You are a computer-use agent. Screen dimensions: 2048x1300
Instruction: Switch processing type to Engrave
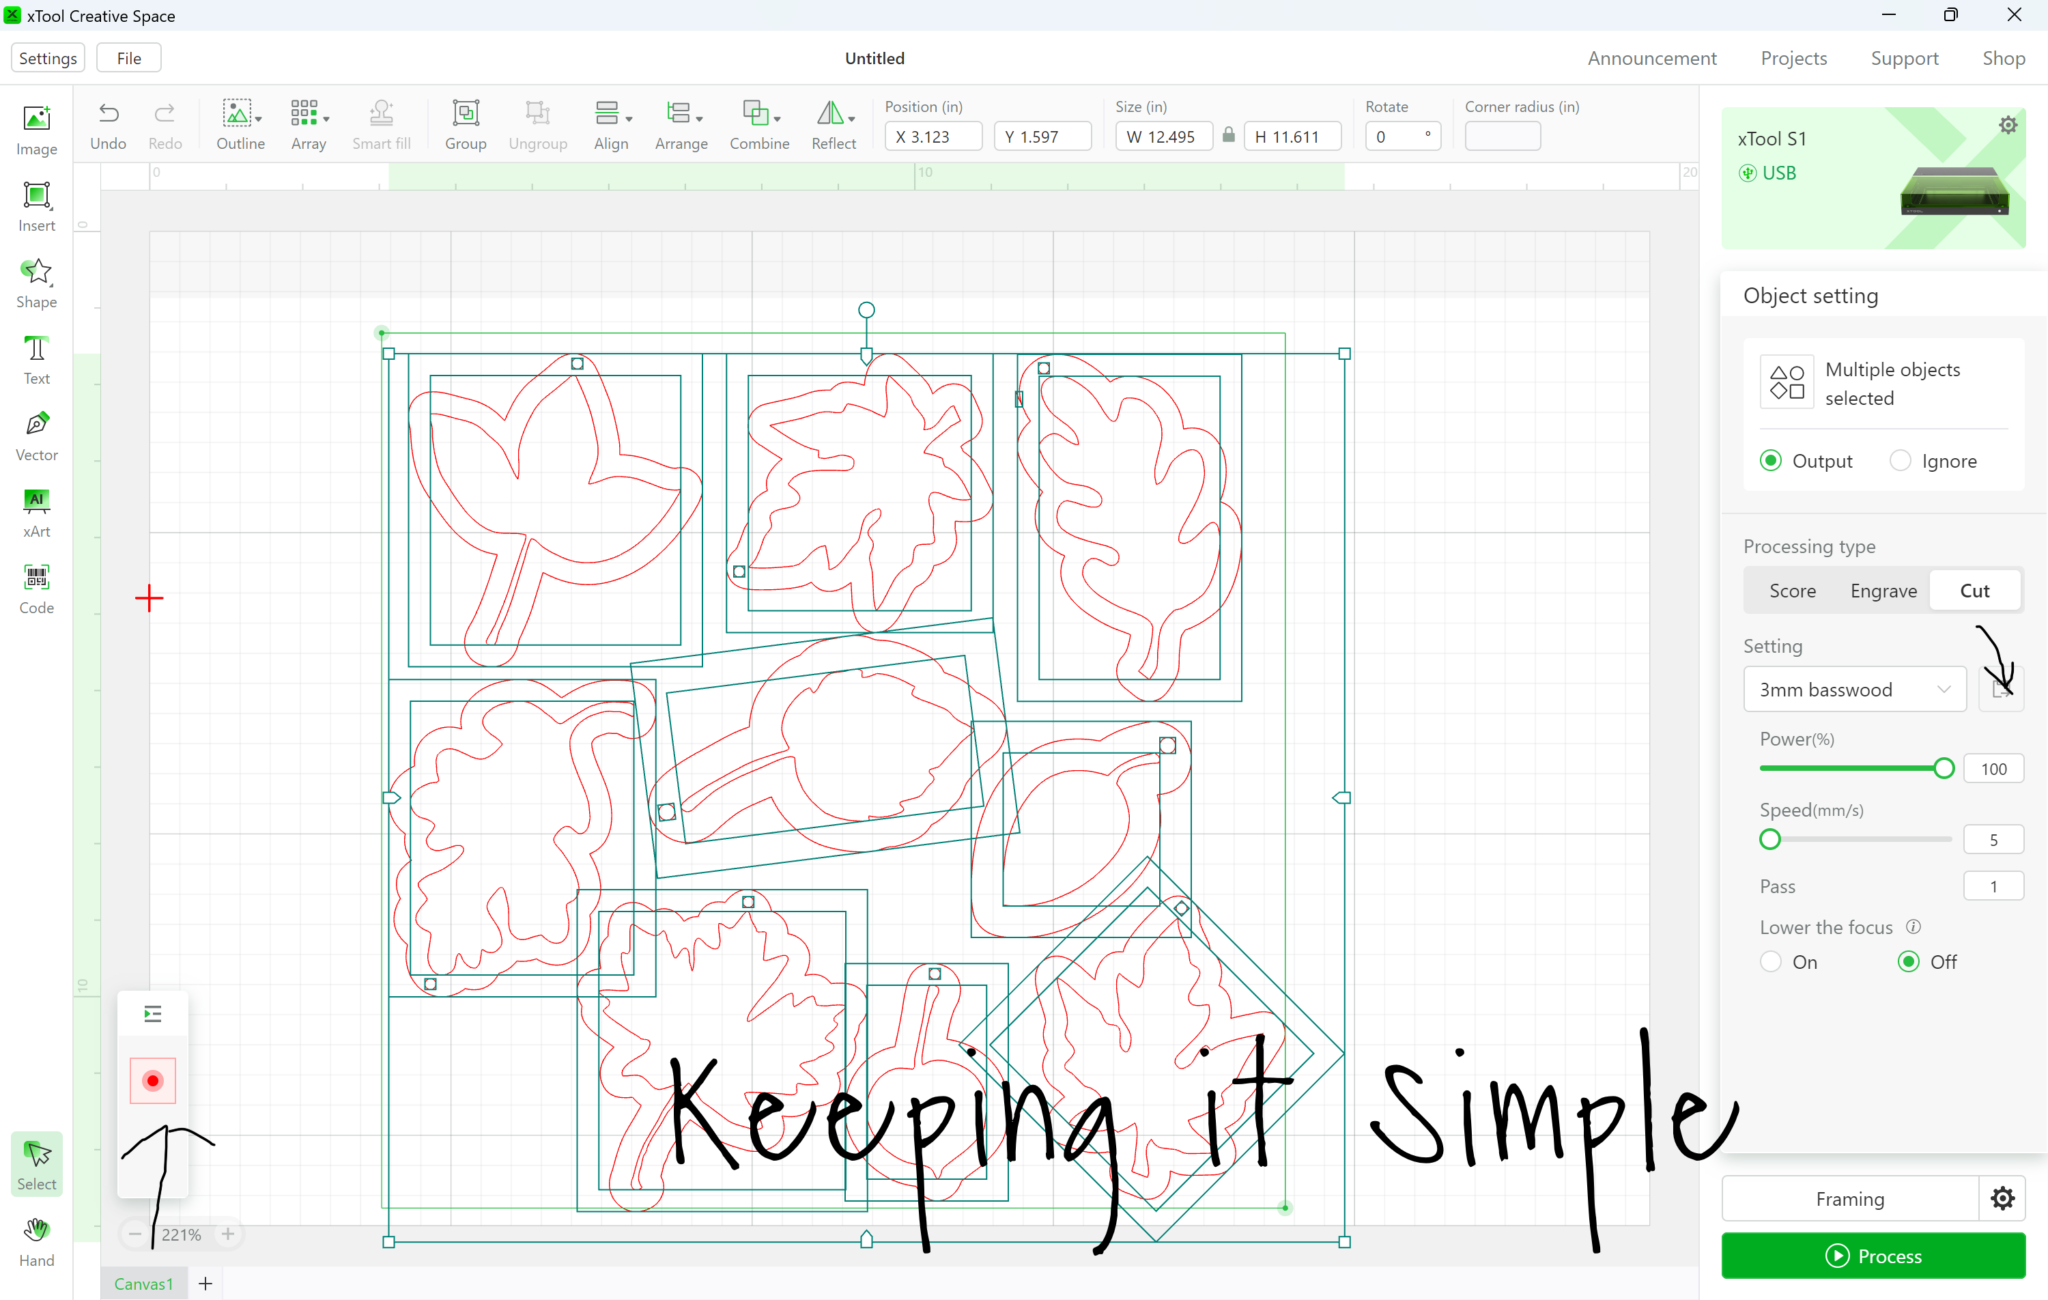(x=1883, y=591)
